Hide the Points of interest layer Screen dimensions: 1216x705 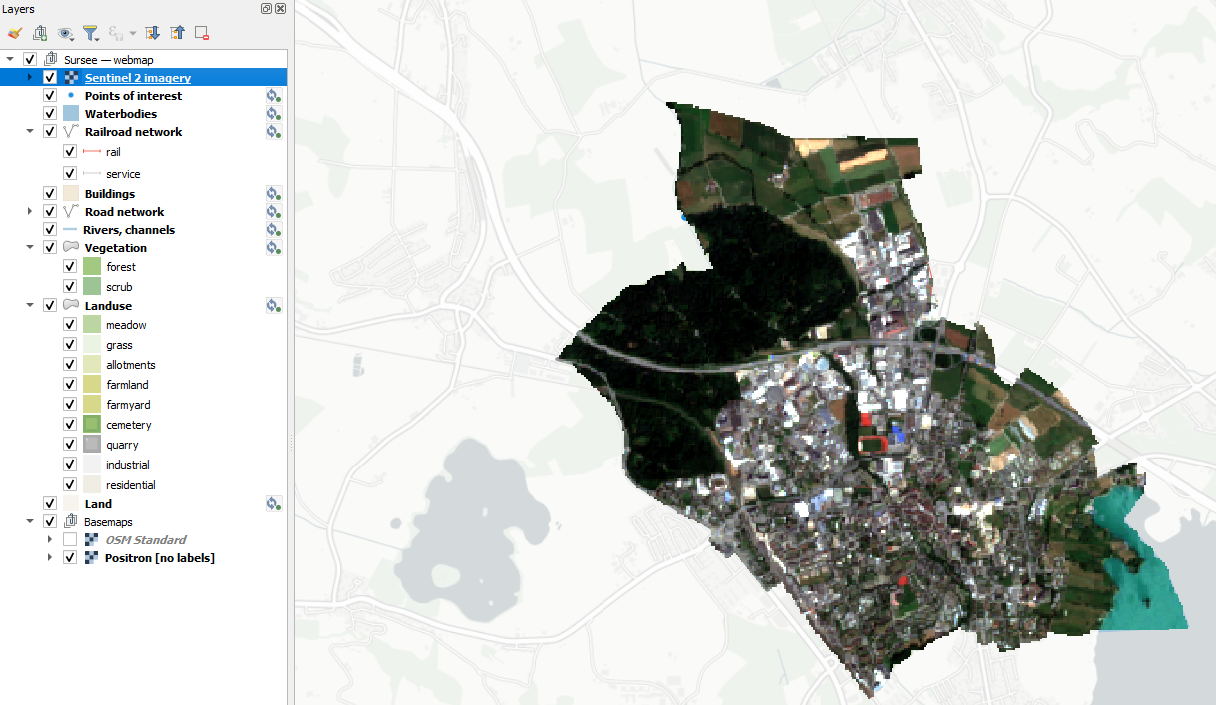50,96
